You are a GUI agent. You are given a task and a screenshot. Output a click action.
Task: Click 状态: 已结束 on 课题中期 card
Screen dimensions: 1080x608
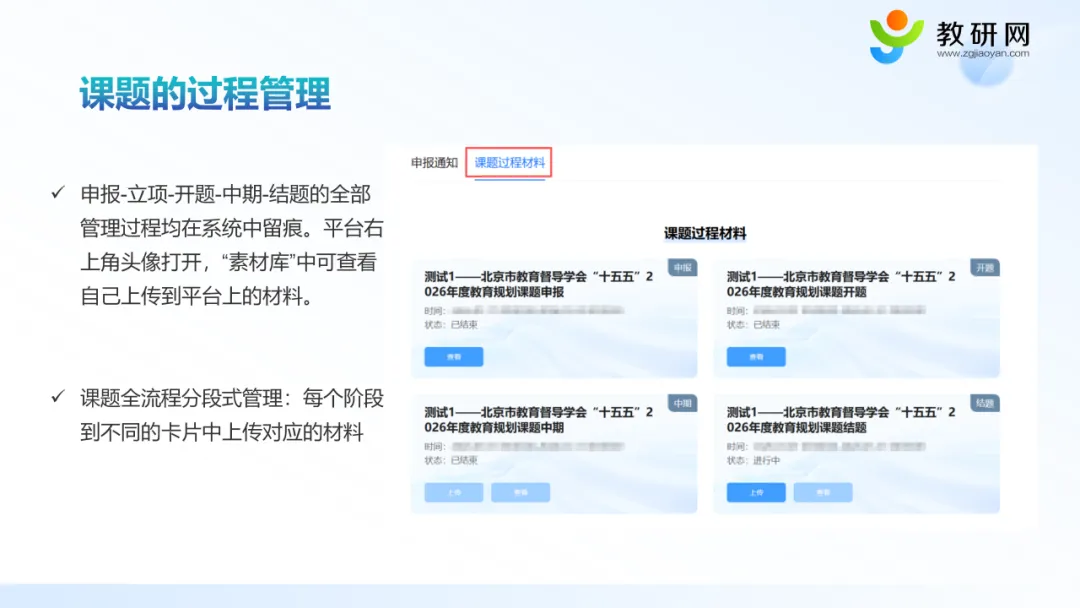[x=451, y=460]
